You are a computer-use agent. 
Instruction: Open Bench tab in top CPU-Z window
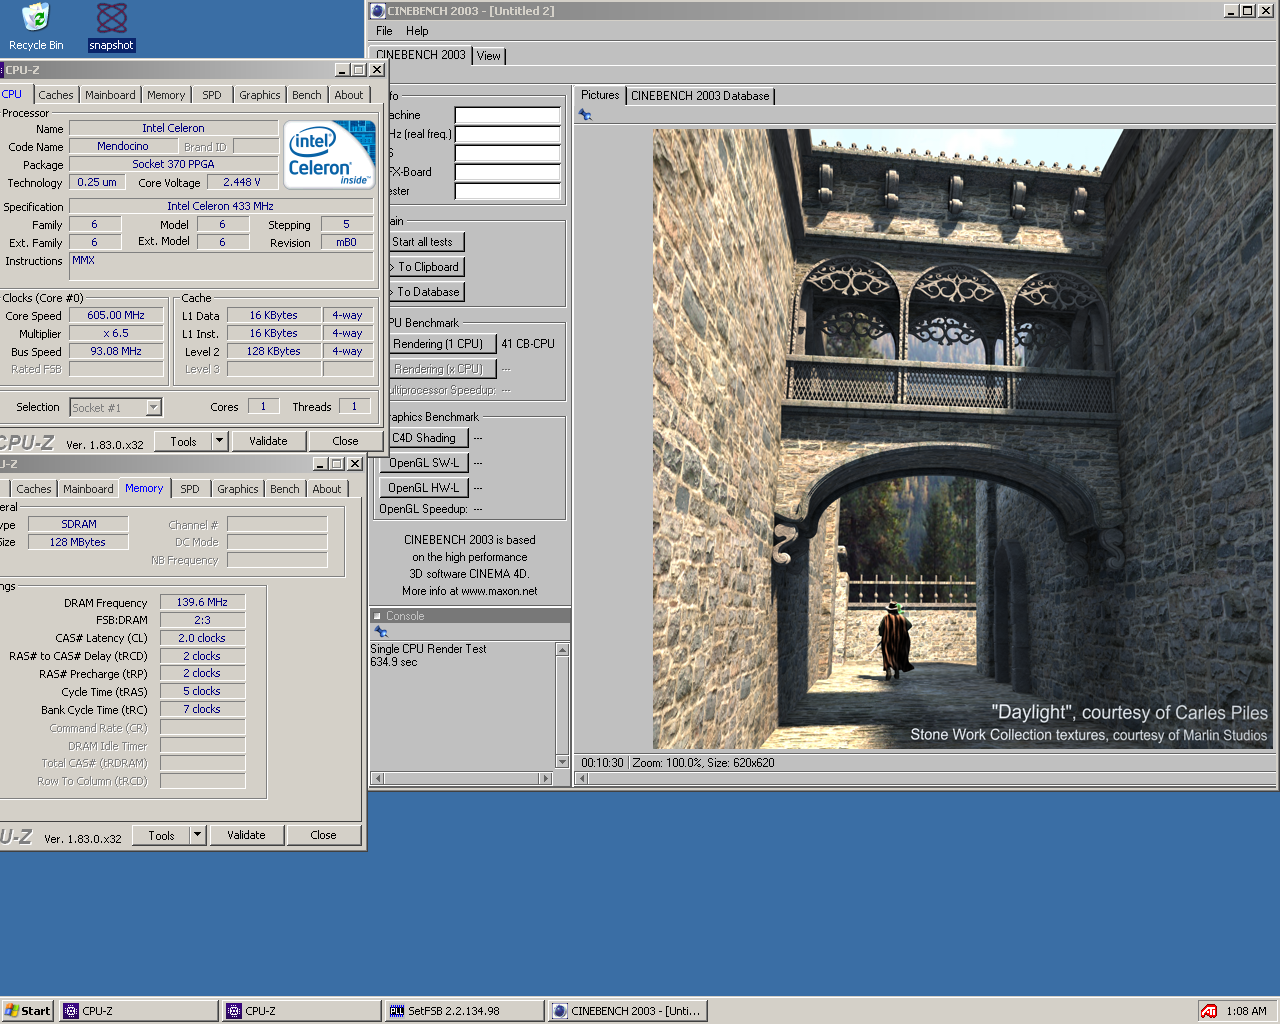click(x=307, y=95)
